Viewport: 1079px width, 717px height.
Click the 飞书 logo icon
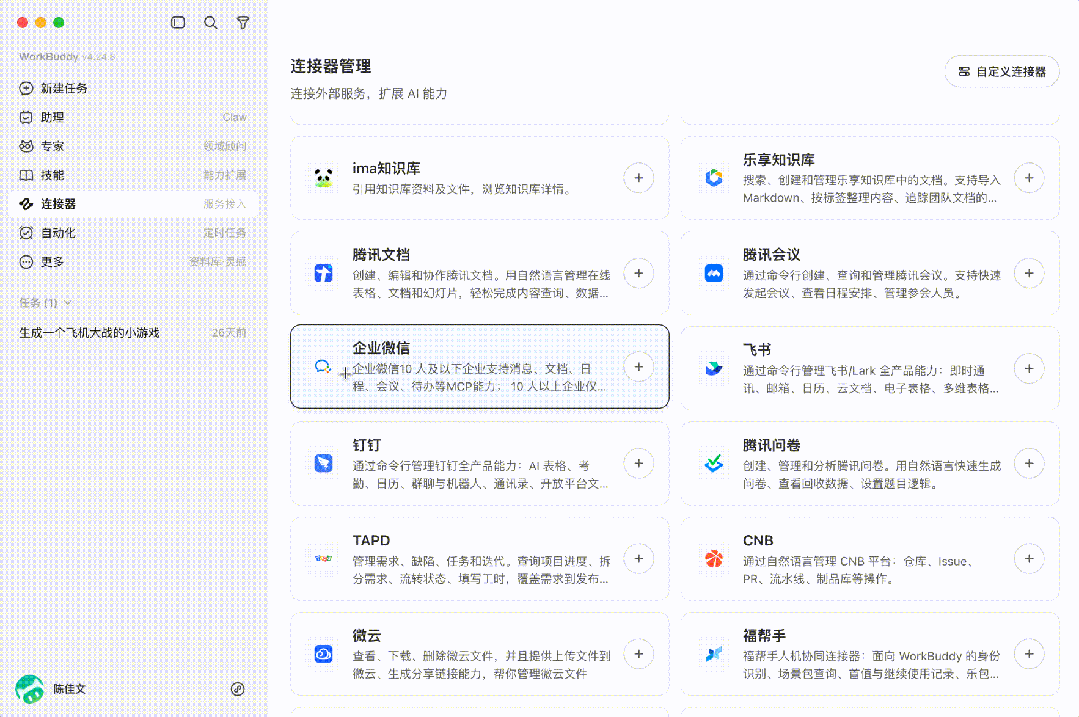pos(714,369)
